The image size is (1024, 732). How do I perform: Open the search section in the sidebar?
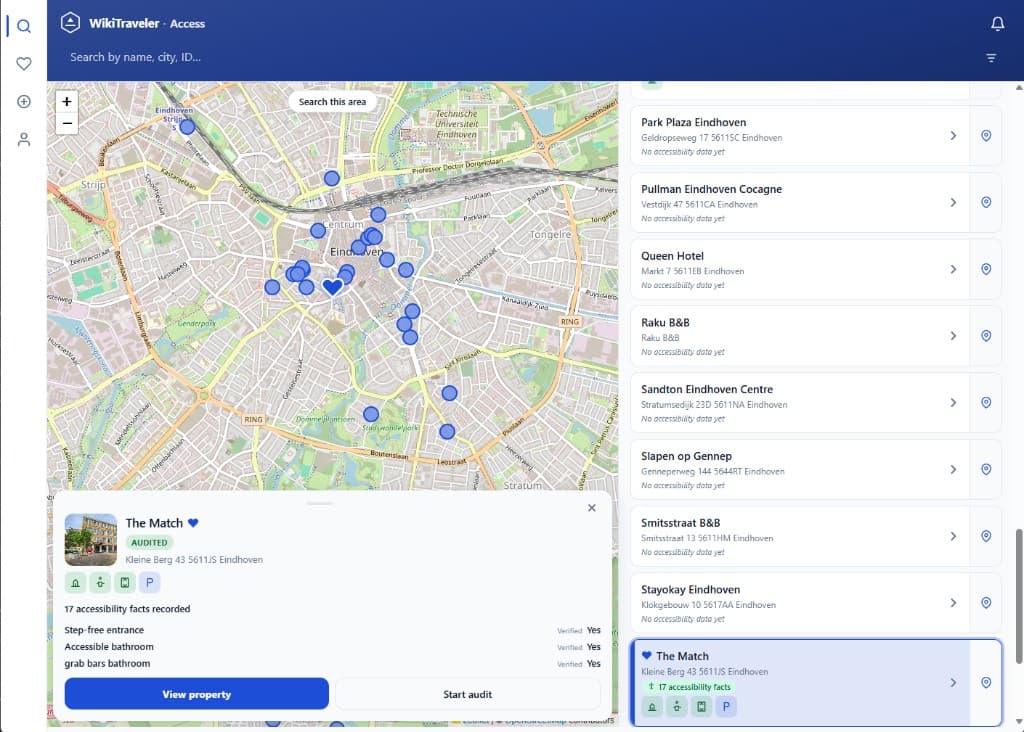24,26
